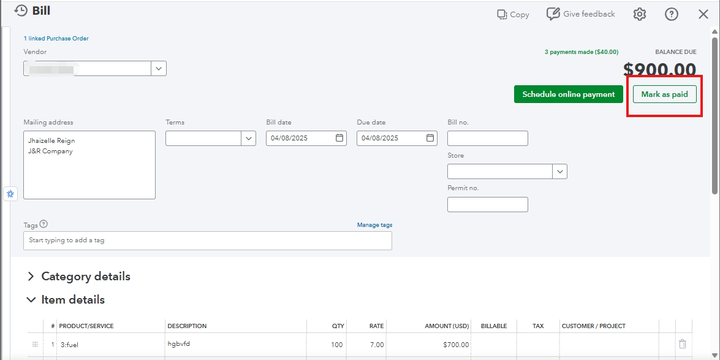Screen dimensions: 720x360
Task: Click the Copy bill icon
Action: [501, 15]
